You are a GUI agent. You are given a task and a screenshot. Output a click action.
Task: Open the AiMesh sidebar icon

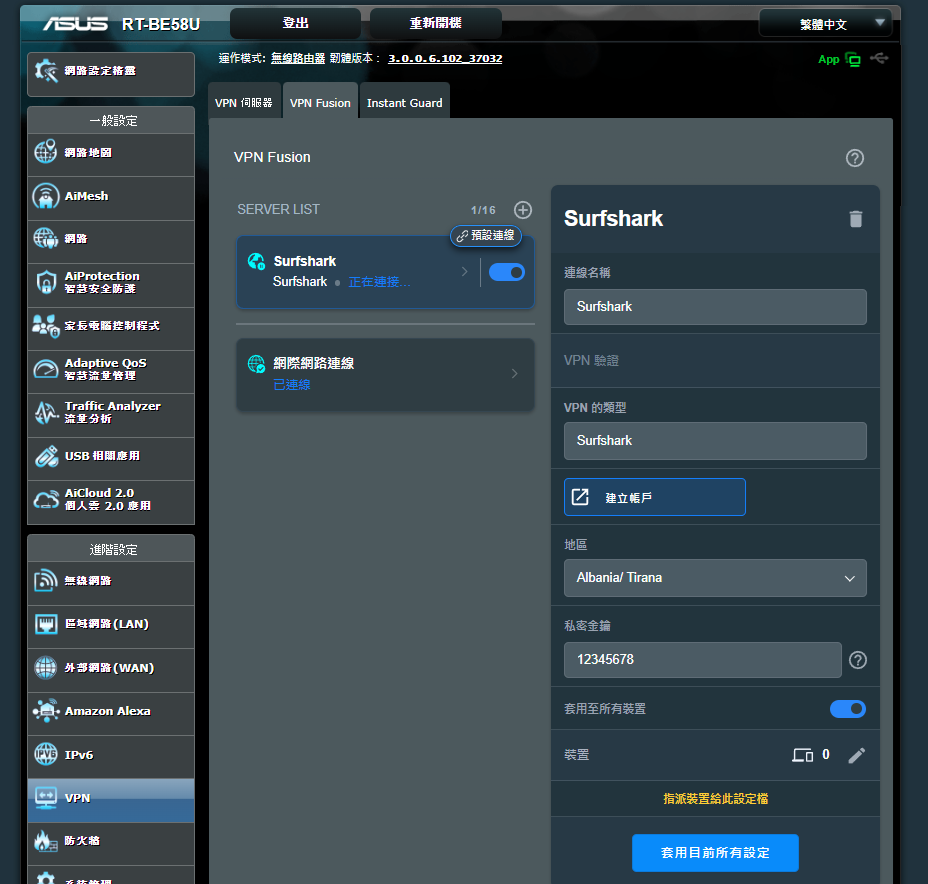click(x=46, y=196)
